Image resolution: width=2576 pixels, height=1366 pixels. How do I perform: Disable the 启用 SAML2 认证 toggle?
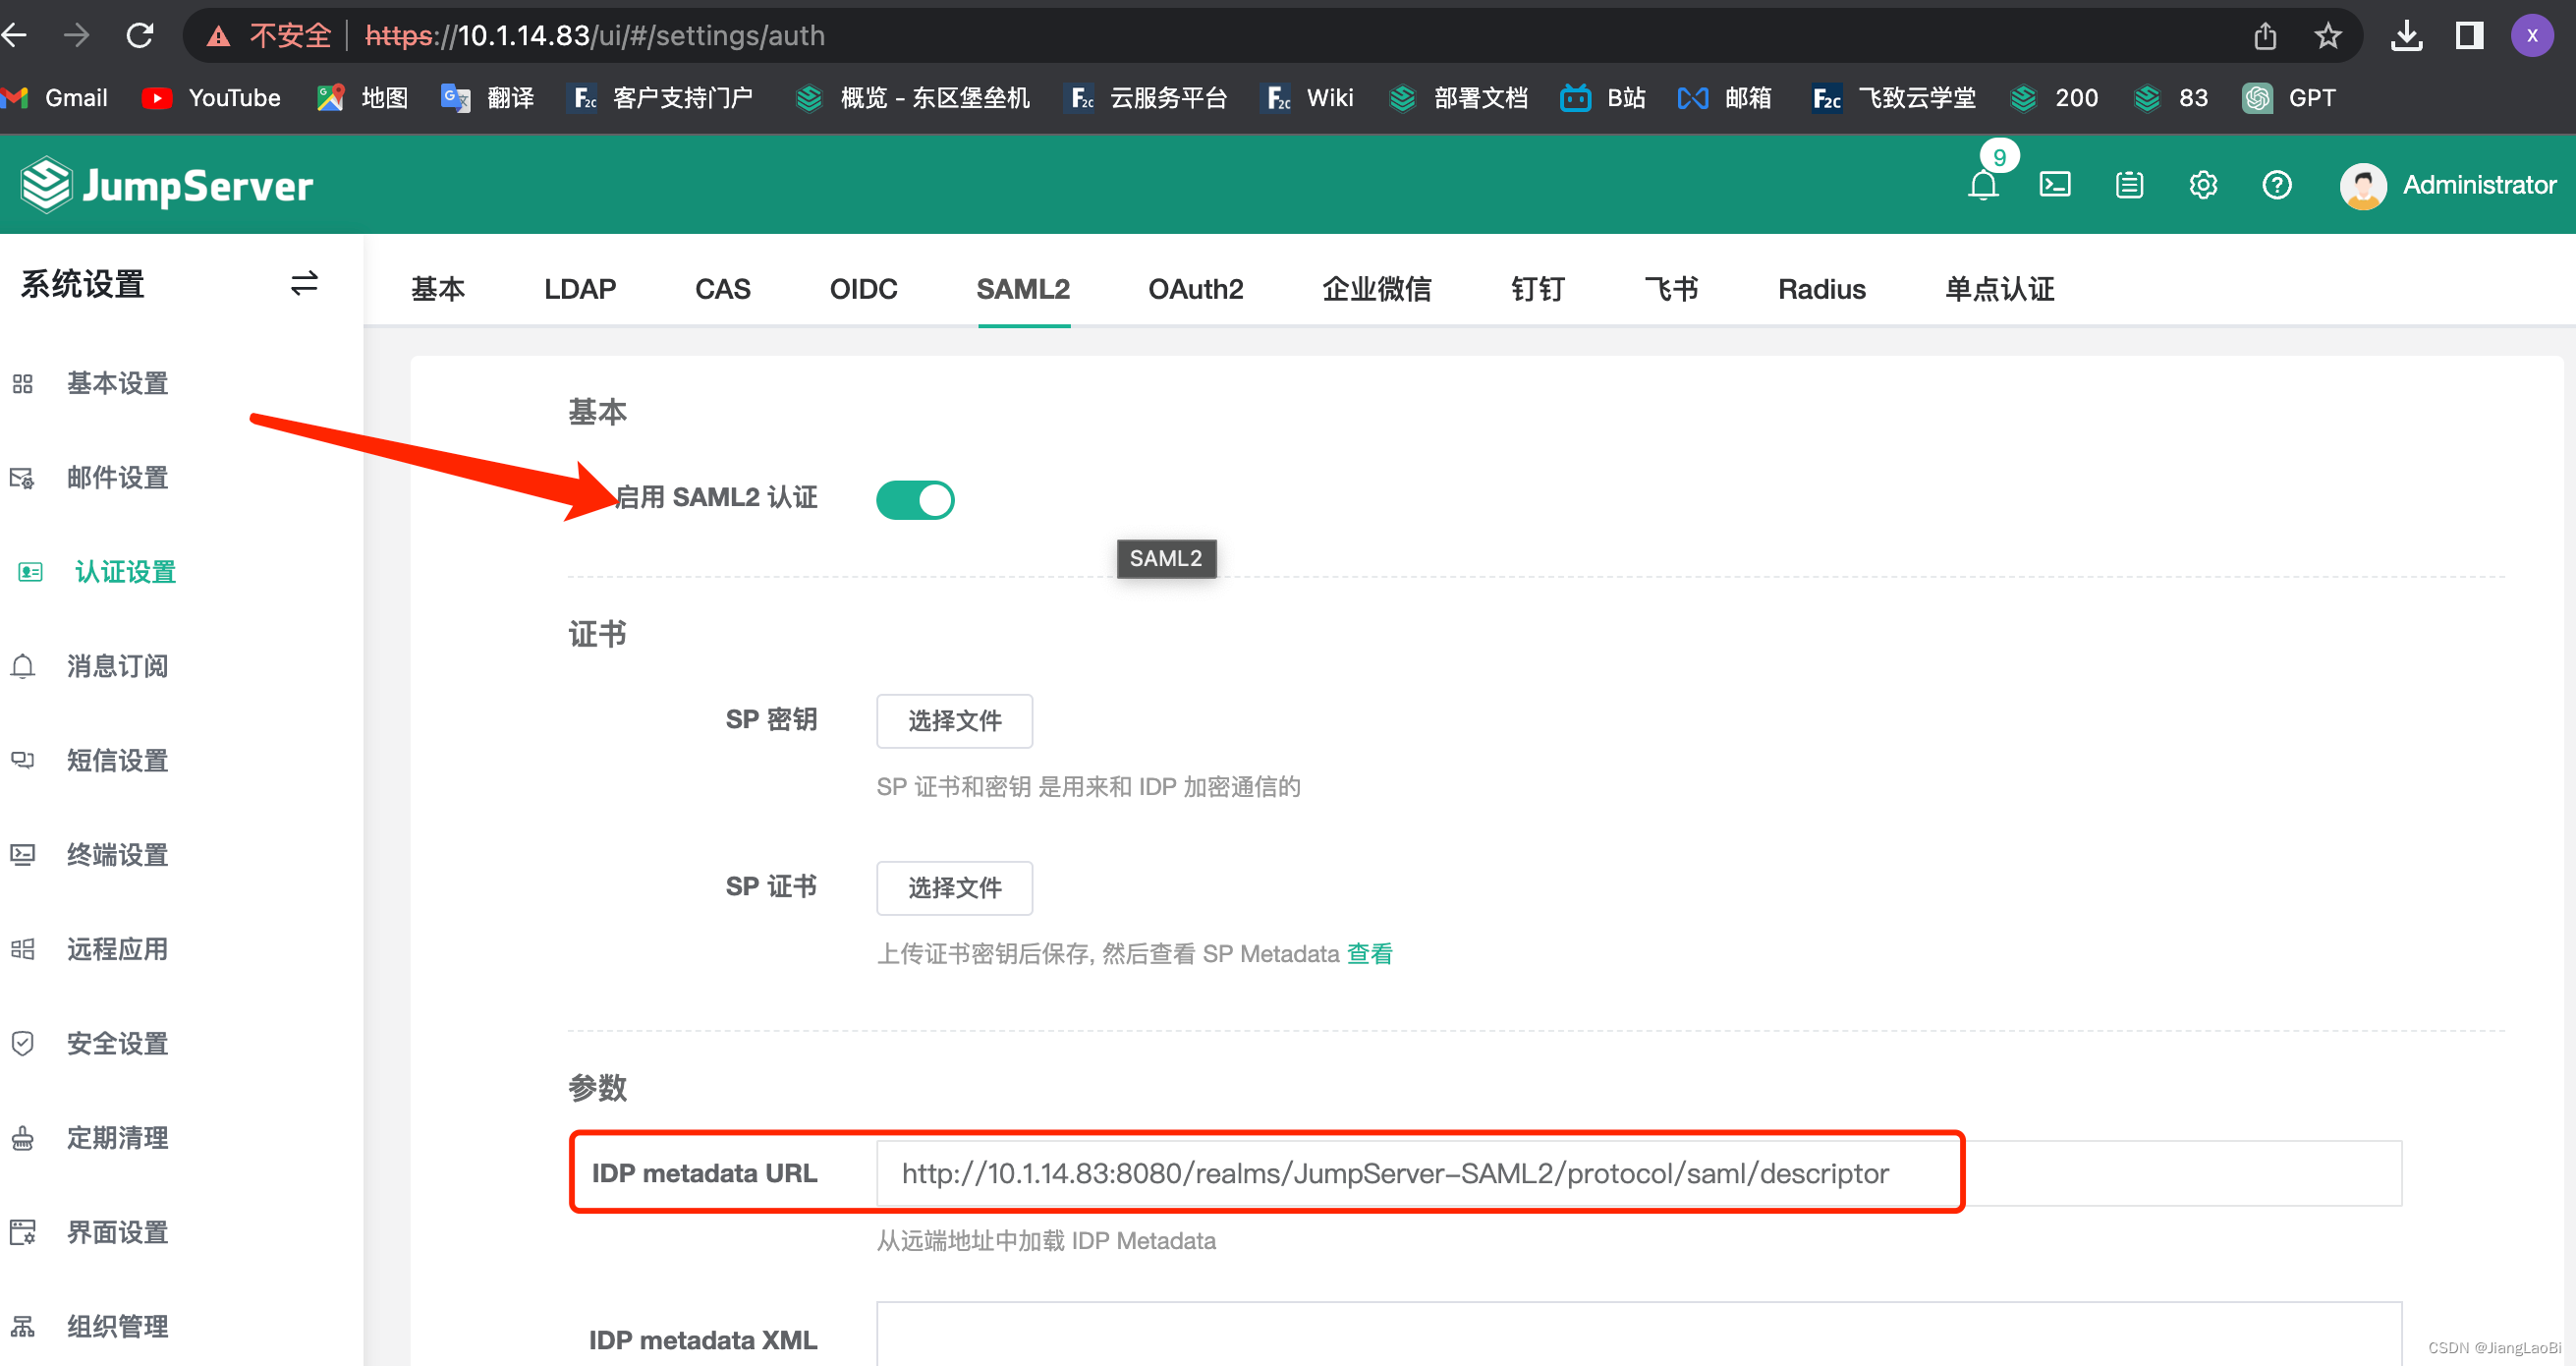tap(914, 499)
